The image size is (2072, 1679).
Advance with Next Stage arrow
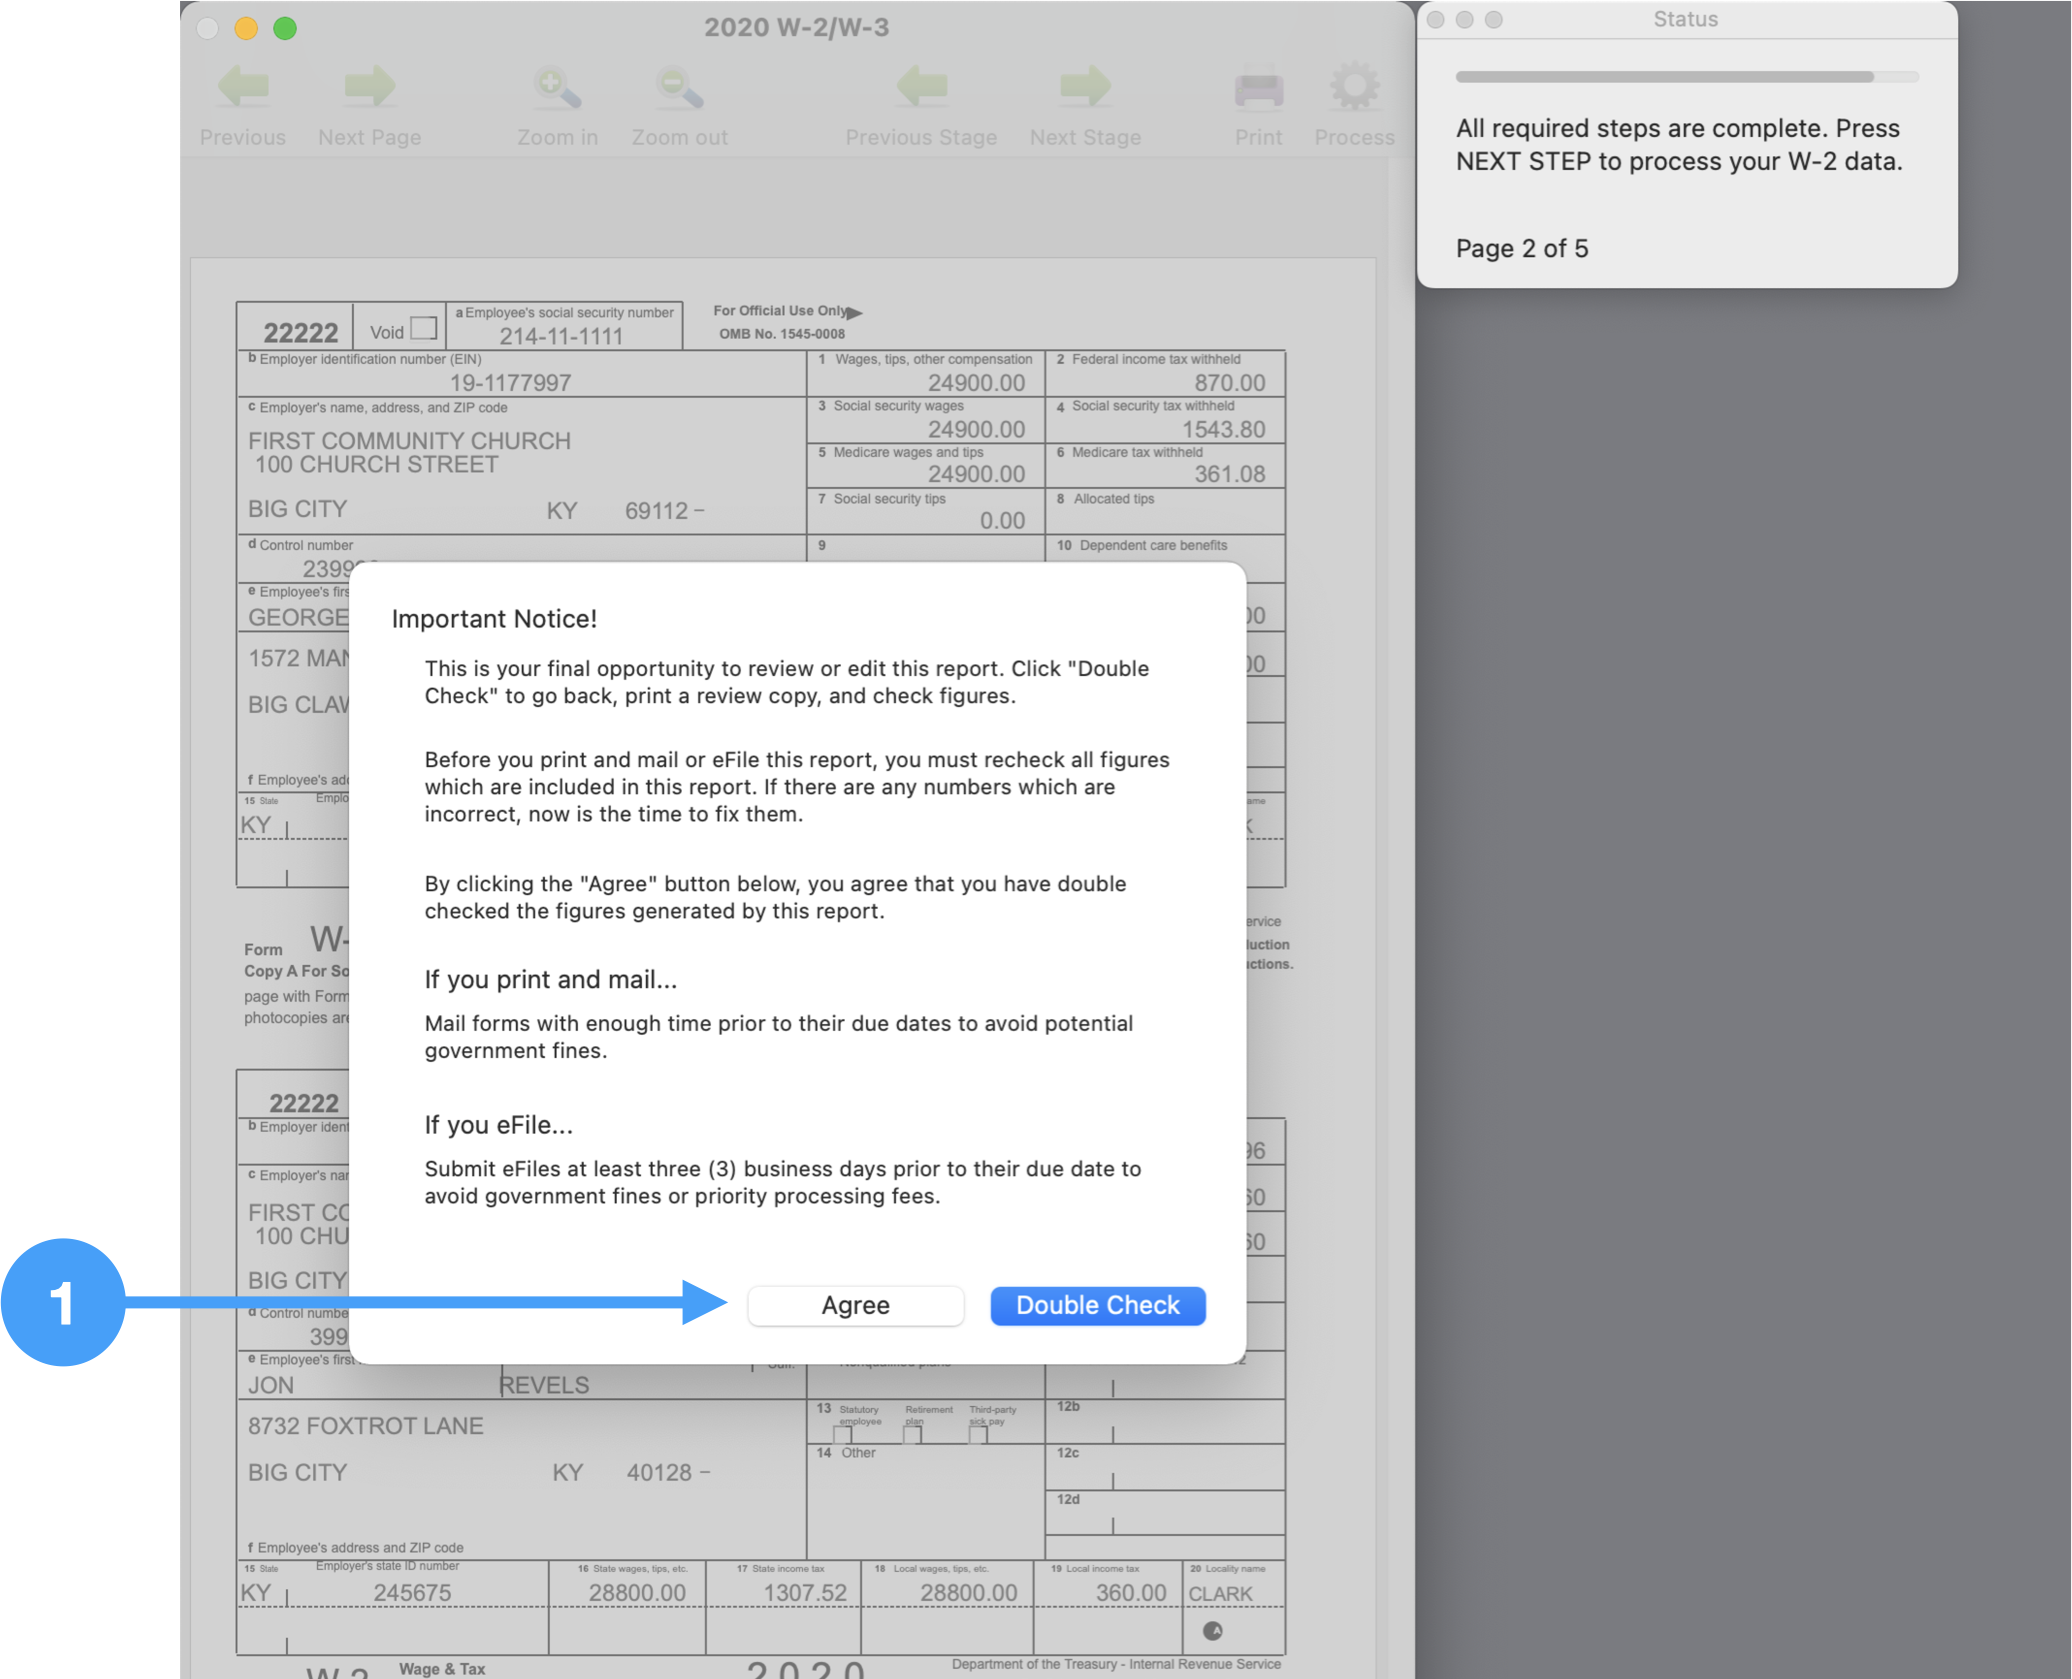(1085, 87)
